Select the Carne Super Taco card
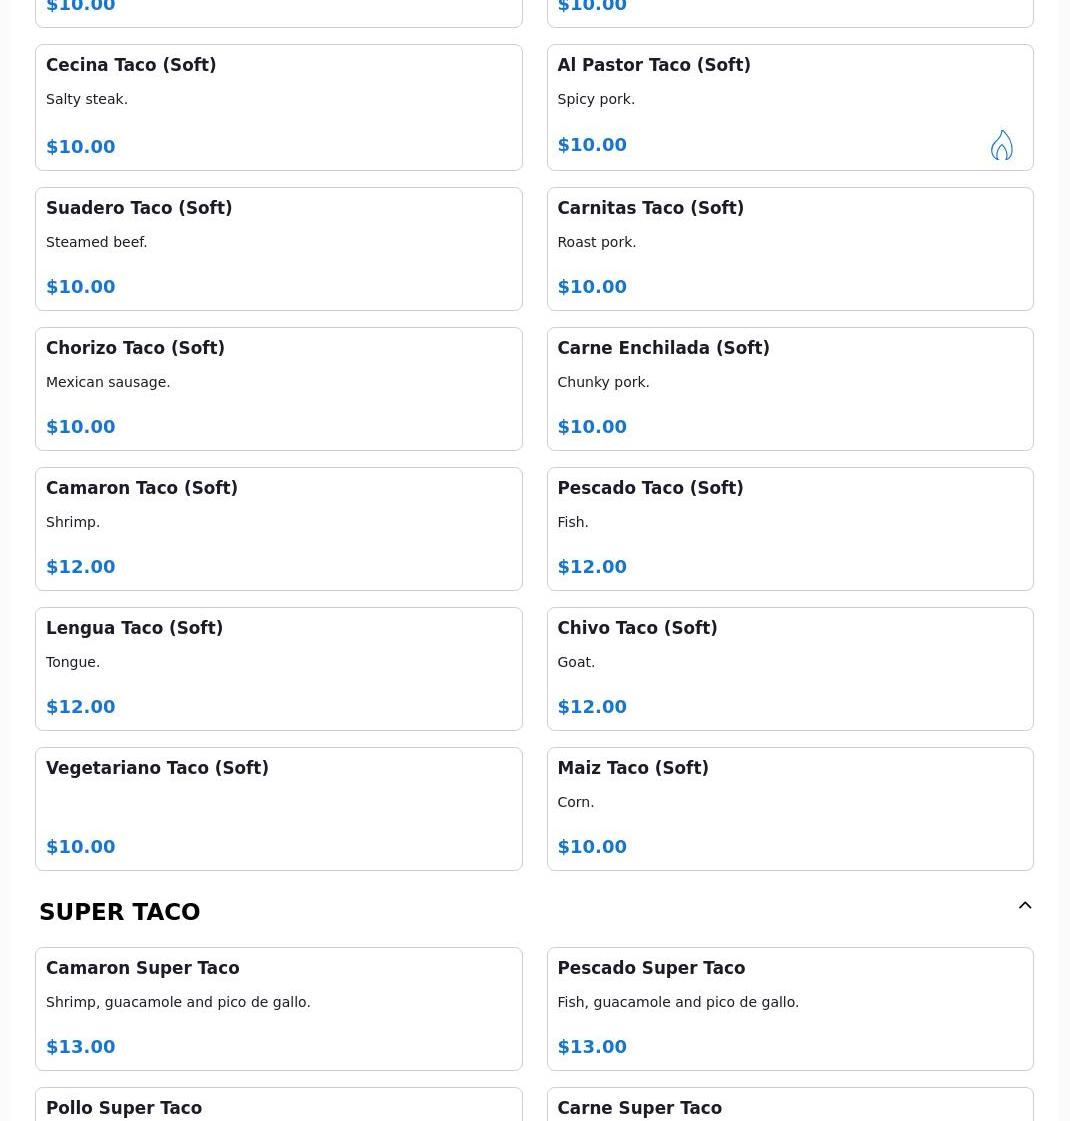The width and height of the screenshot is (1070, 1121). (x=790, y=1105)
